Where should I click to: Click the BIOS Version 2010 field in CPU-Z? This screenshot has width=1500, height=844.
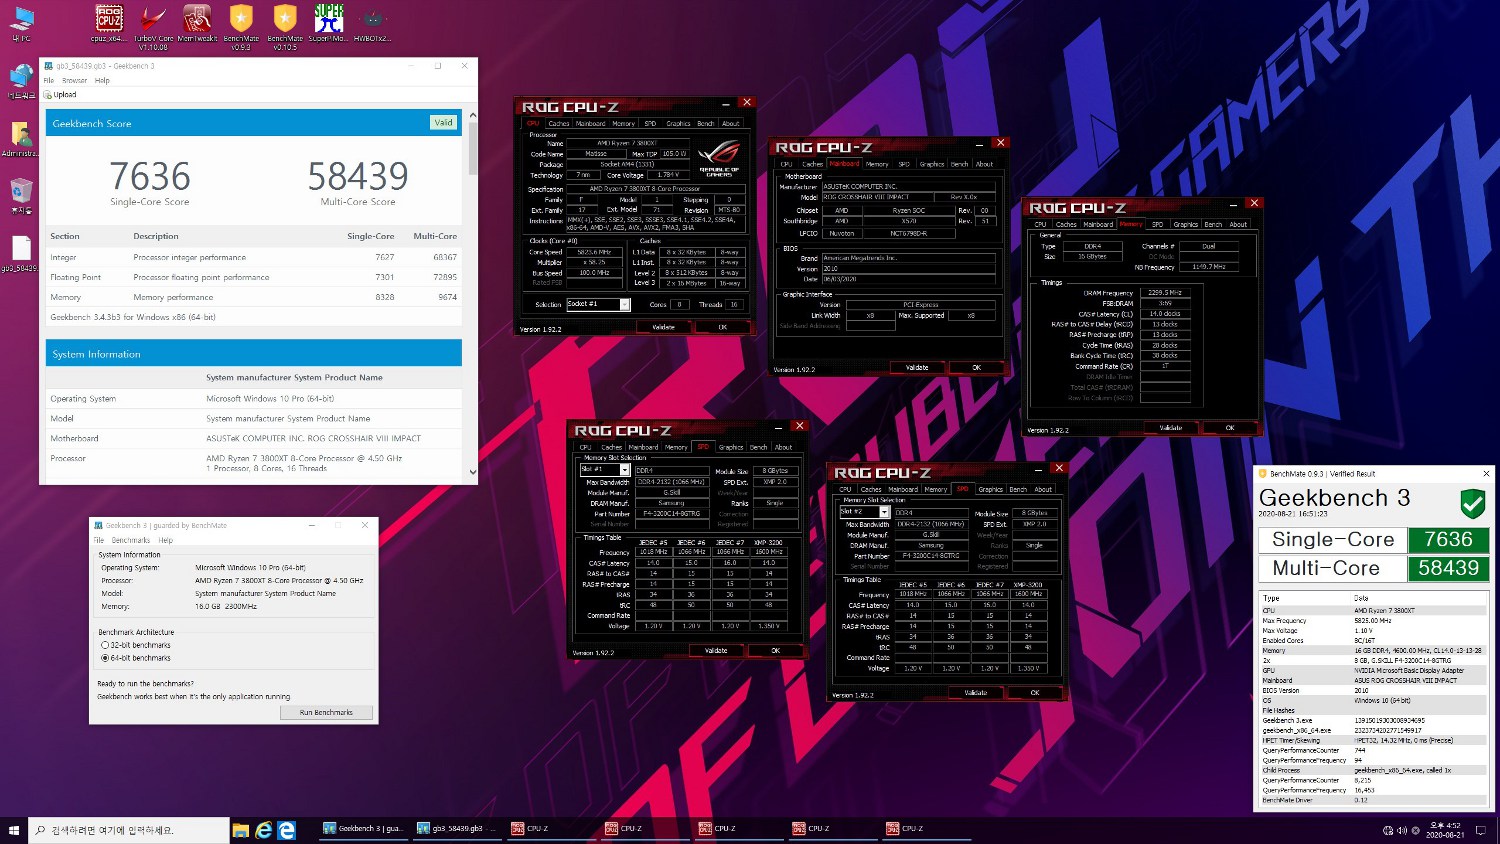pos(908,268)
